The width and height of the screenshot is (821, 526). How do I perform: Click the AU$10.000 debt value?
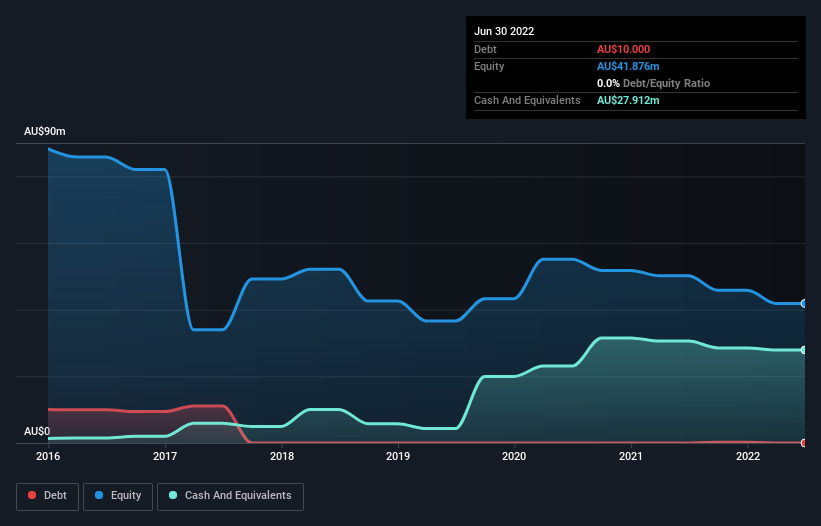(x=623, y=49)
